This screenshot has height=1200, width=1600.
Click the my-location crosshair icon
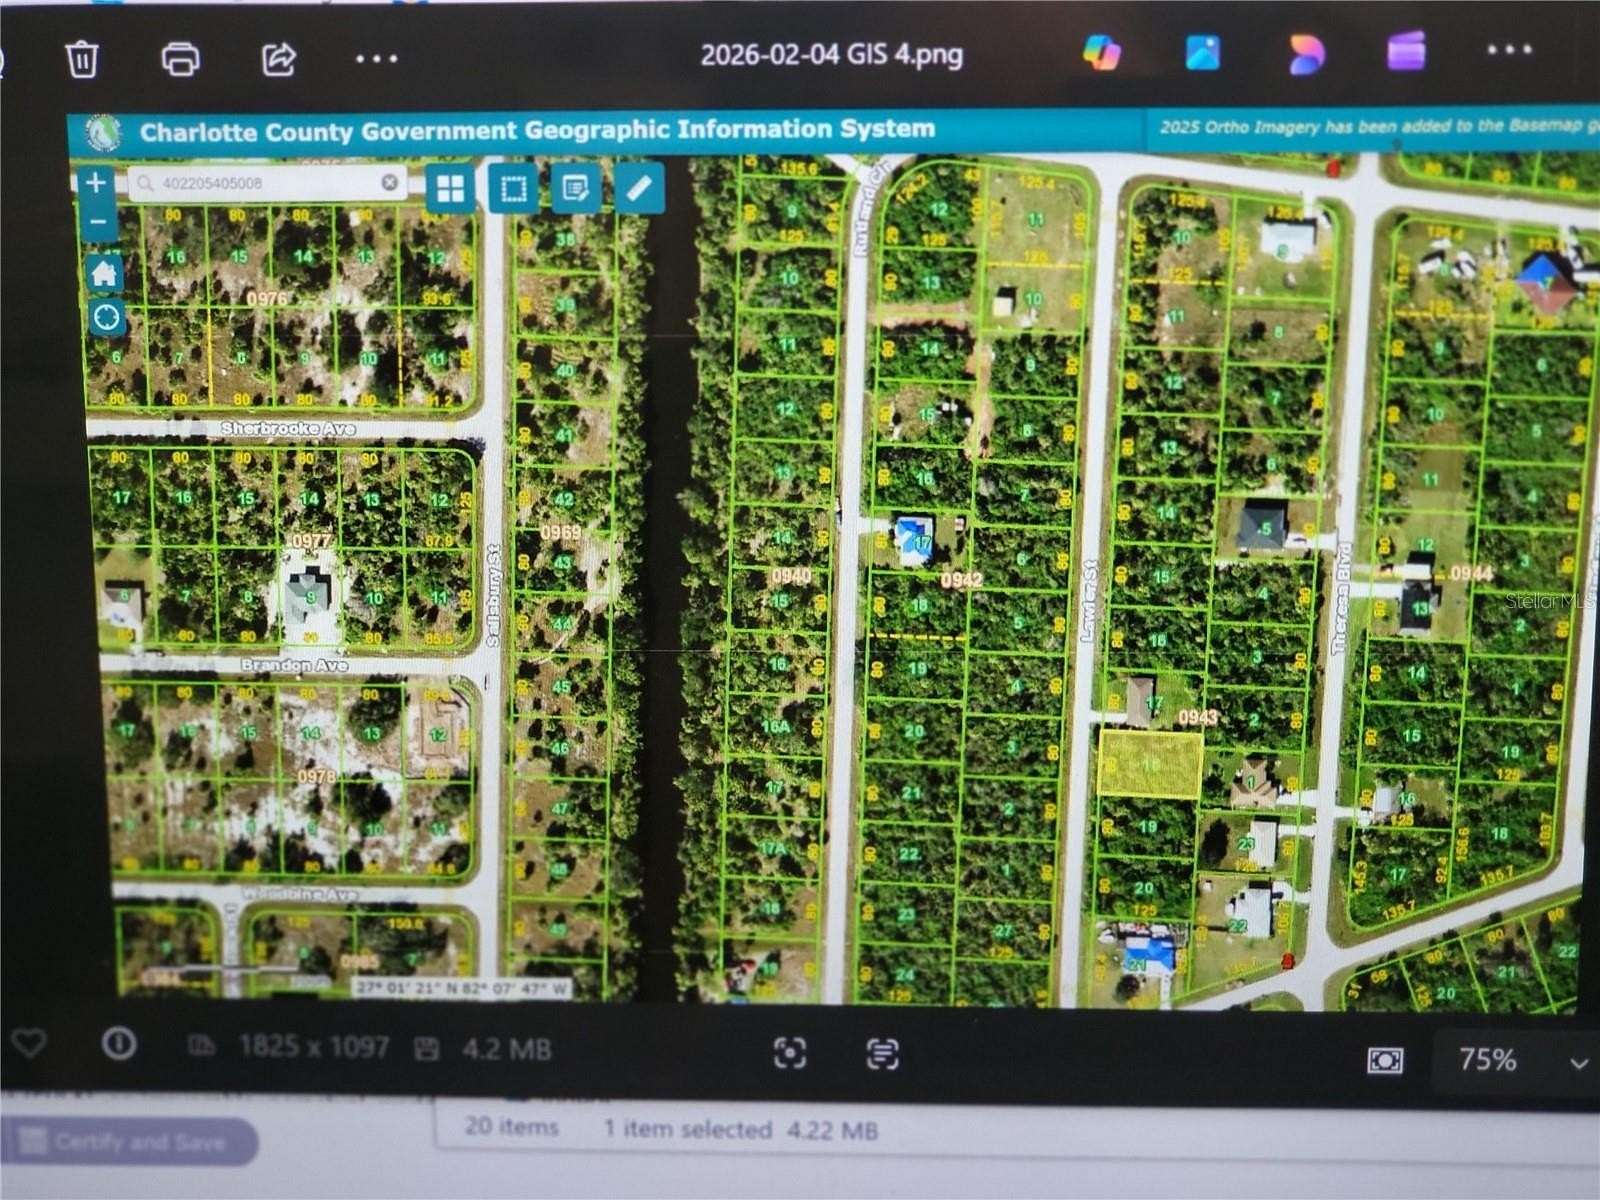point(105,317)
